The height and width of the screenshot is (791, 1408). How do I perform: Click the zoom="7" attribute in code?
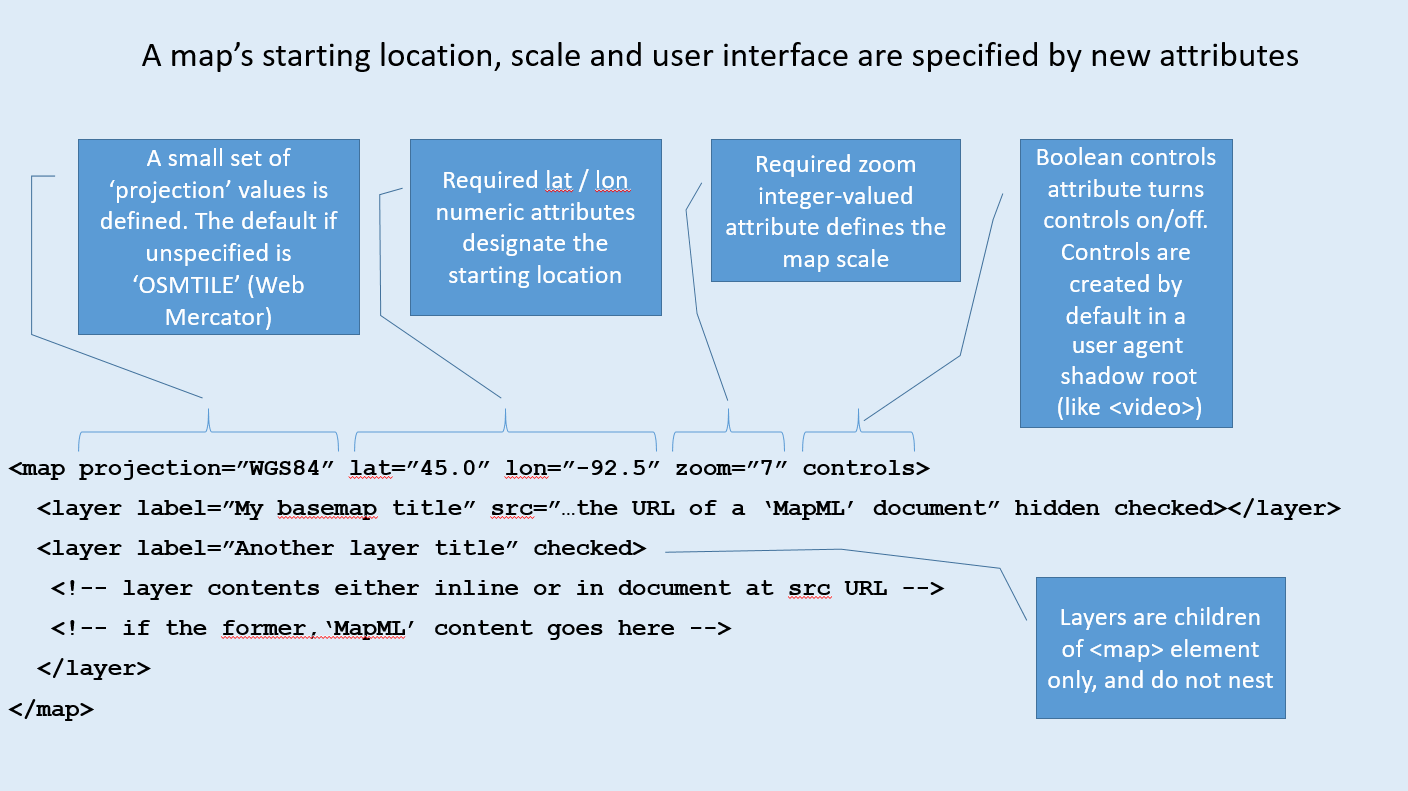point(732,468)
